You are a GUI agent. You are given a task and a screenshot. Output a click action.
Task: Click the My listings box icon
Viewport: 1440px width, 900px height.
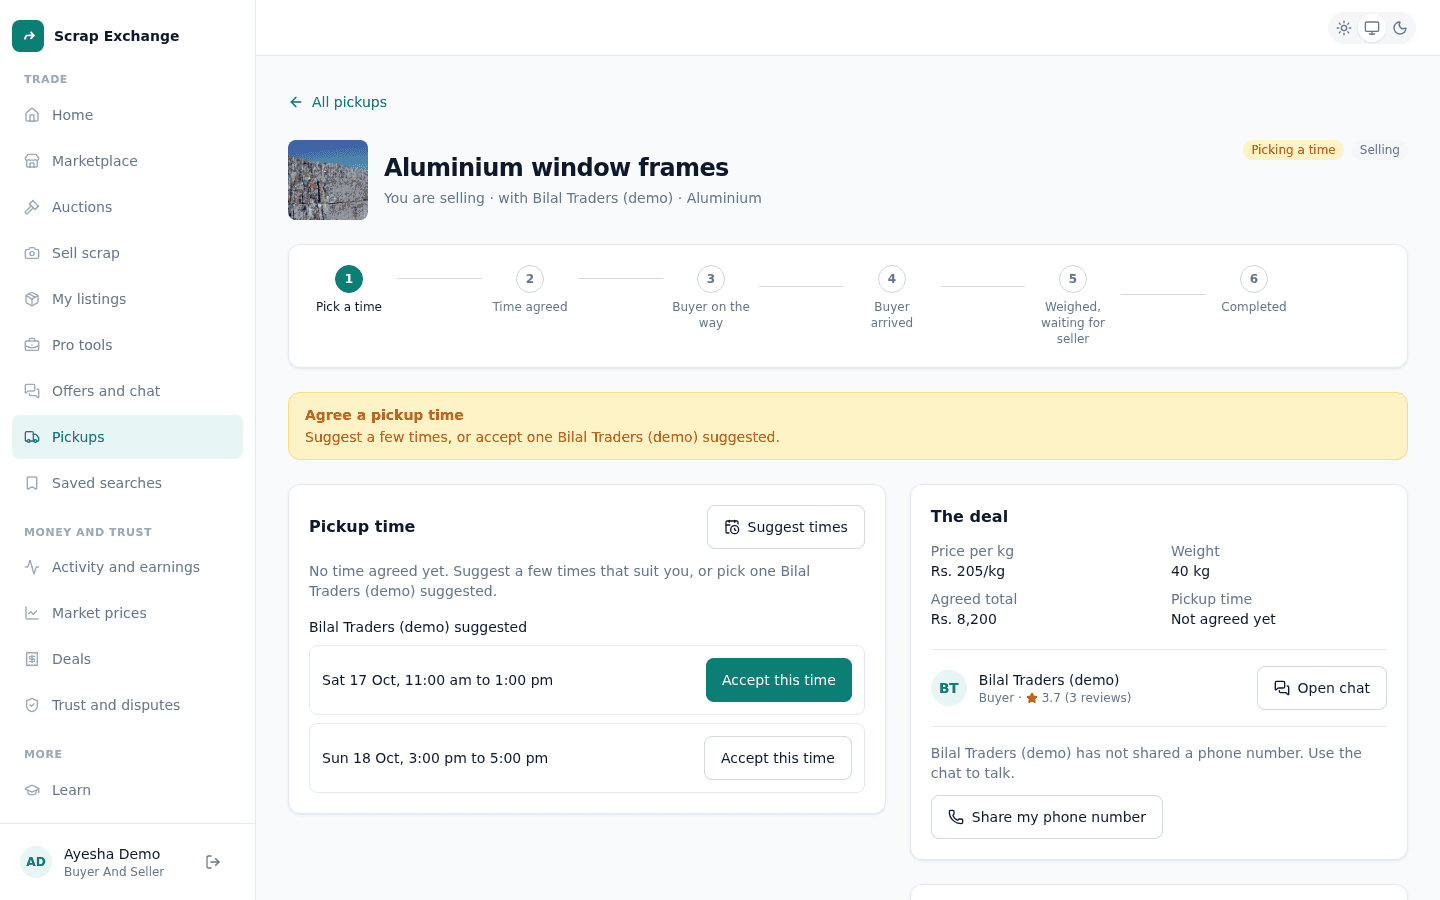[32, 299]
